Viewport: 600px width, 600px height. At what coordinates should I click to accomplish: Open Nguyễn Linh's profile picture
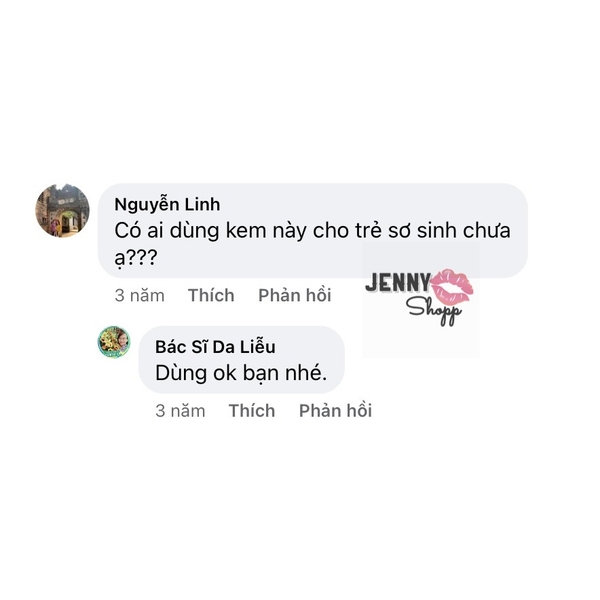62,211
